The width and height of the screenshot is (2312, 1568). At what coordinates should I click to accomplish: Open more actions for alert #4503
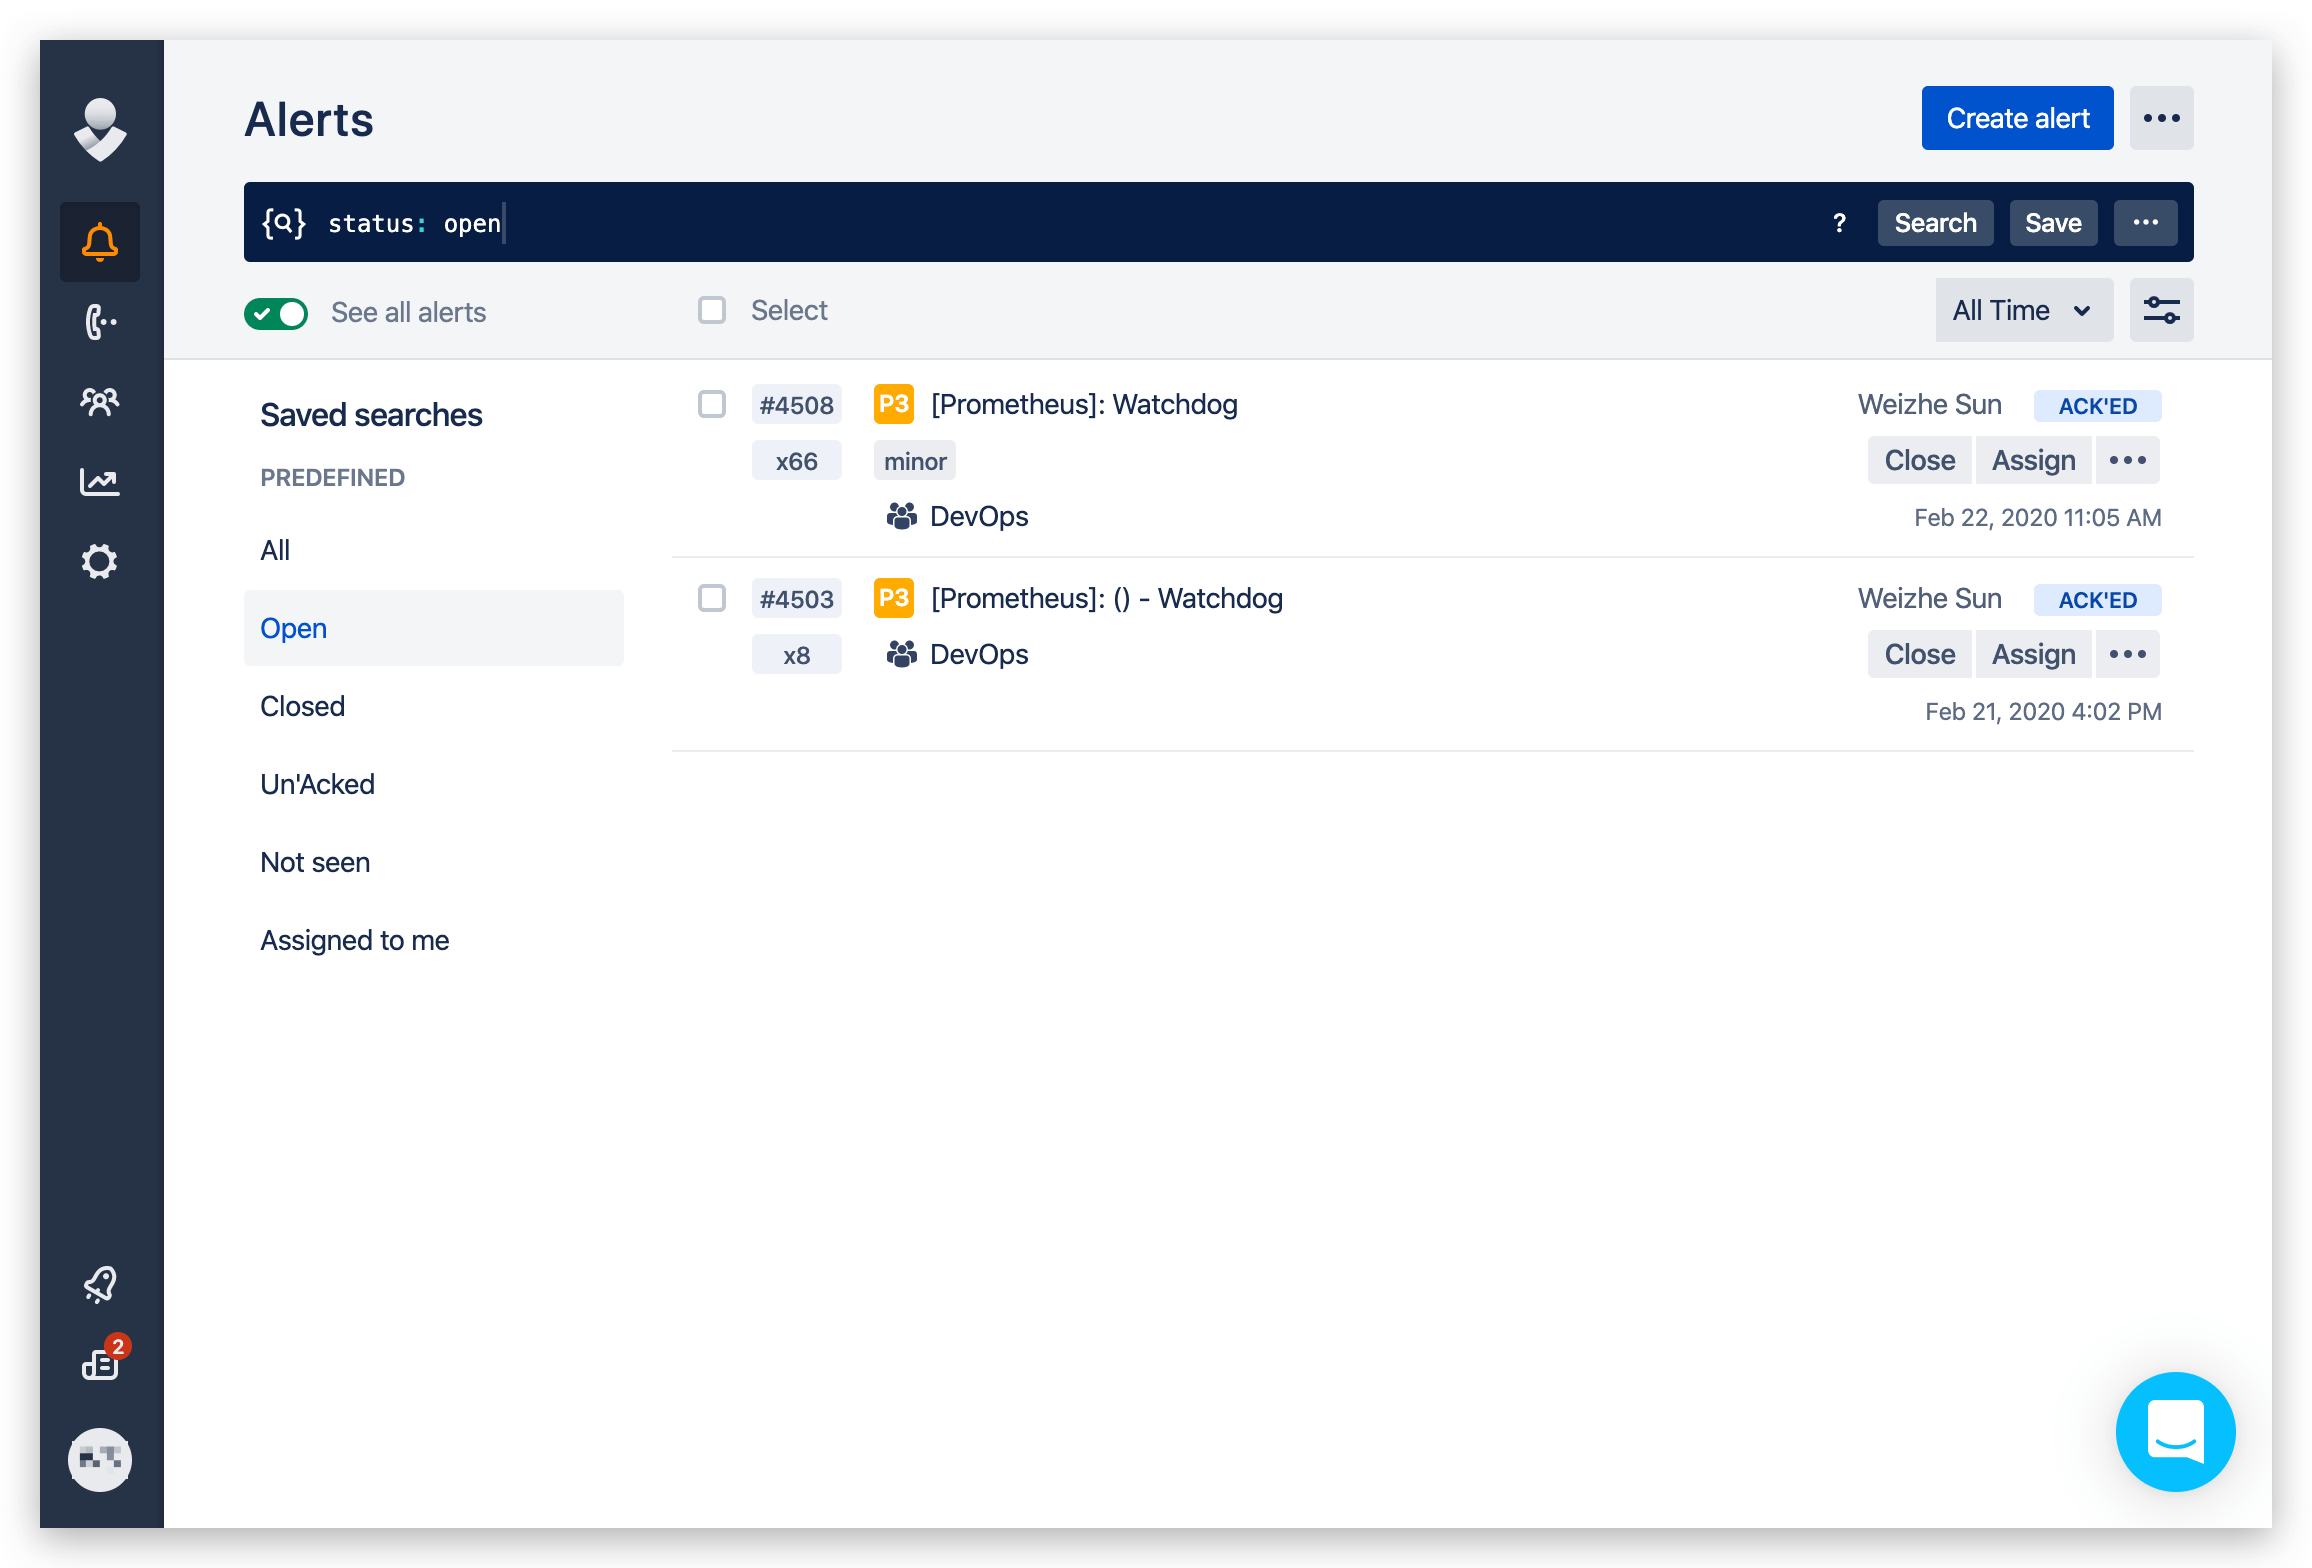[2127, 654]
